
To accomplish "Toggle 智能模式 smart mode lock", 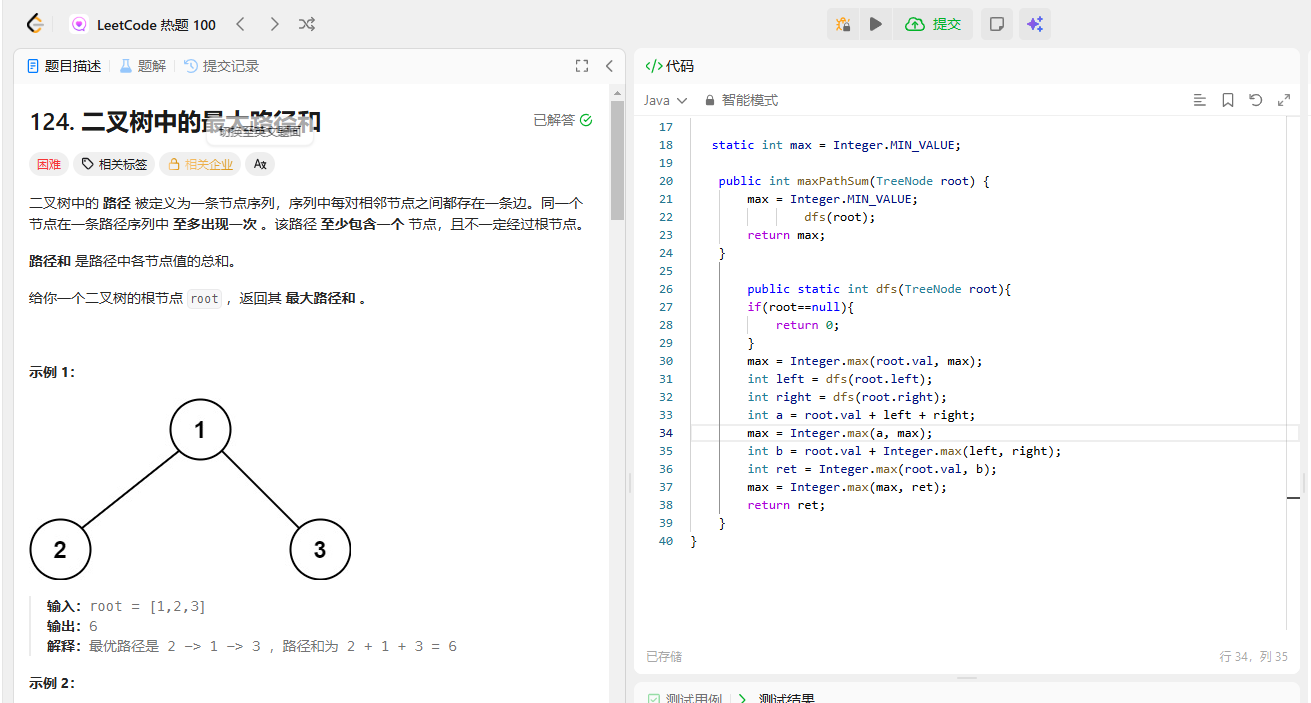I will point(741,100).
